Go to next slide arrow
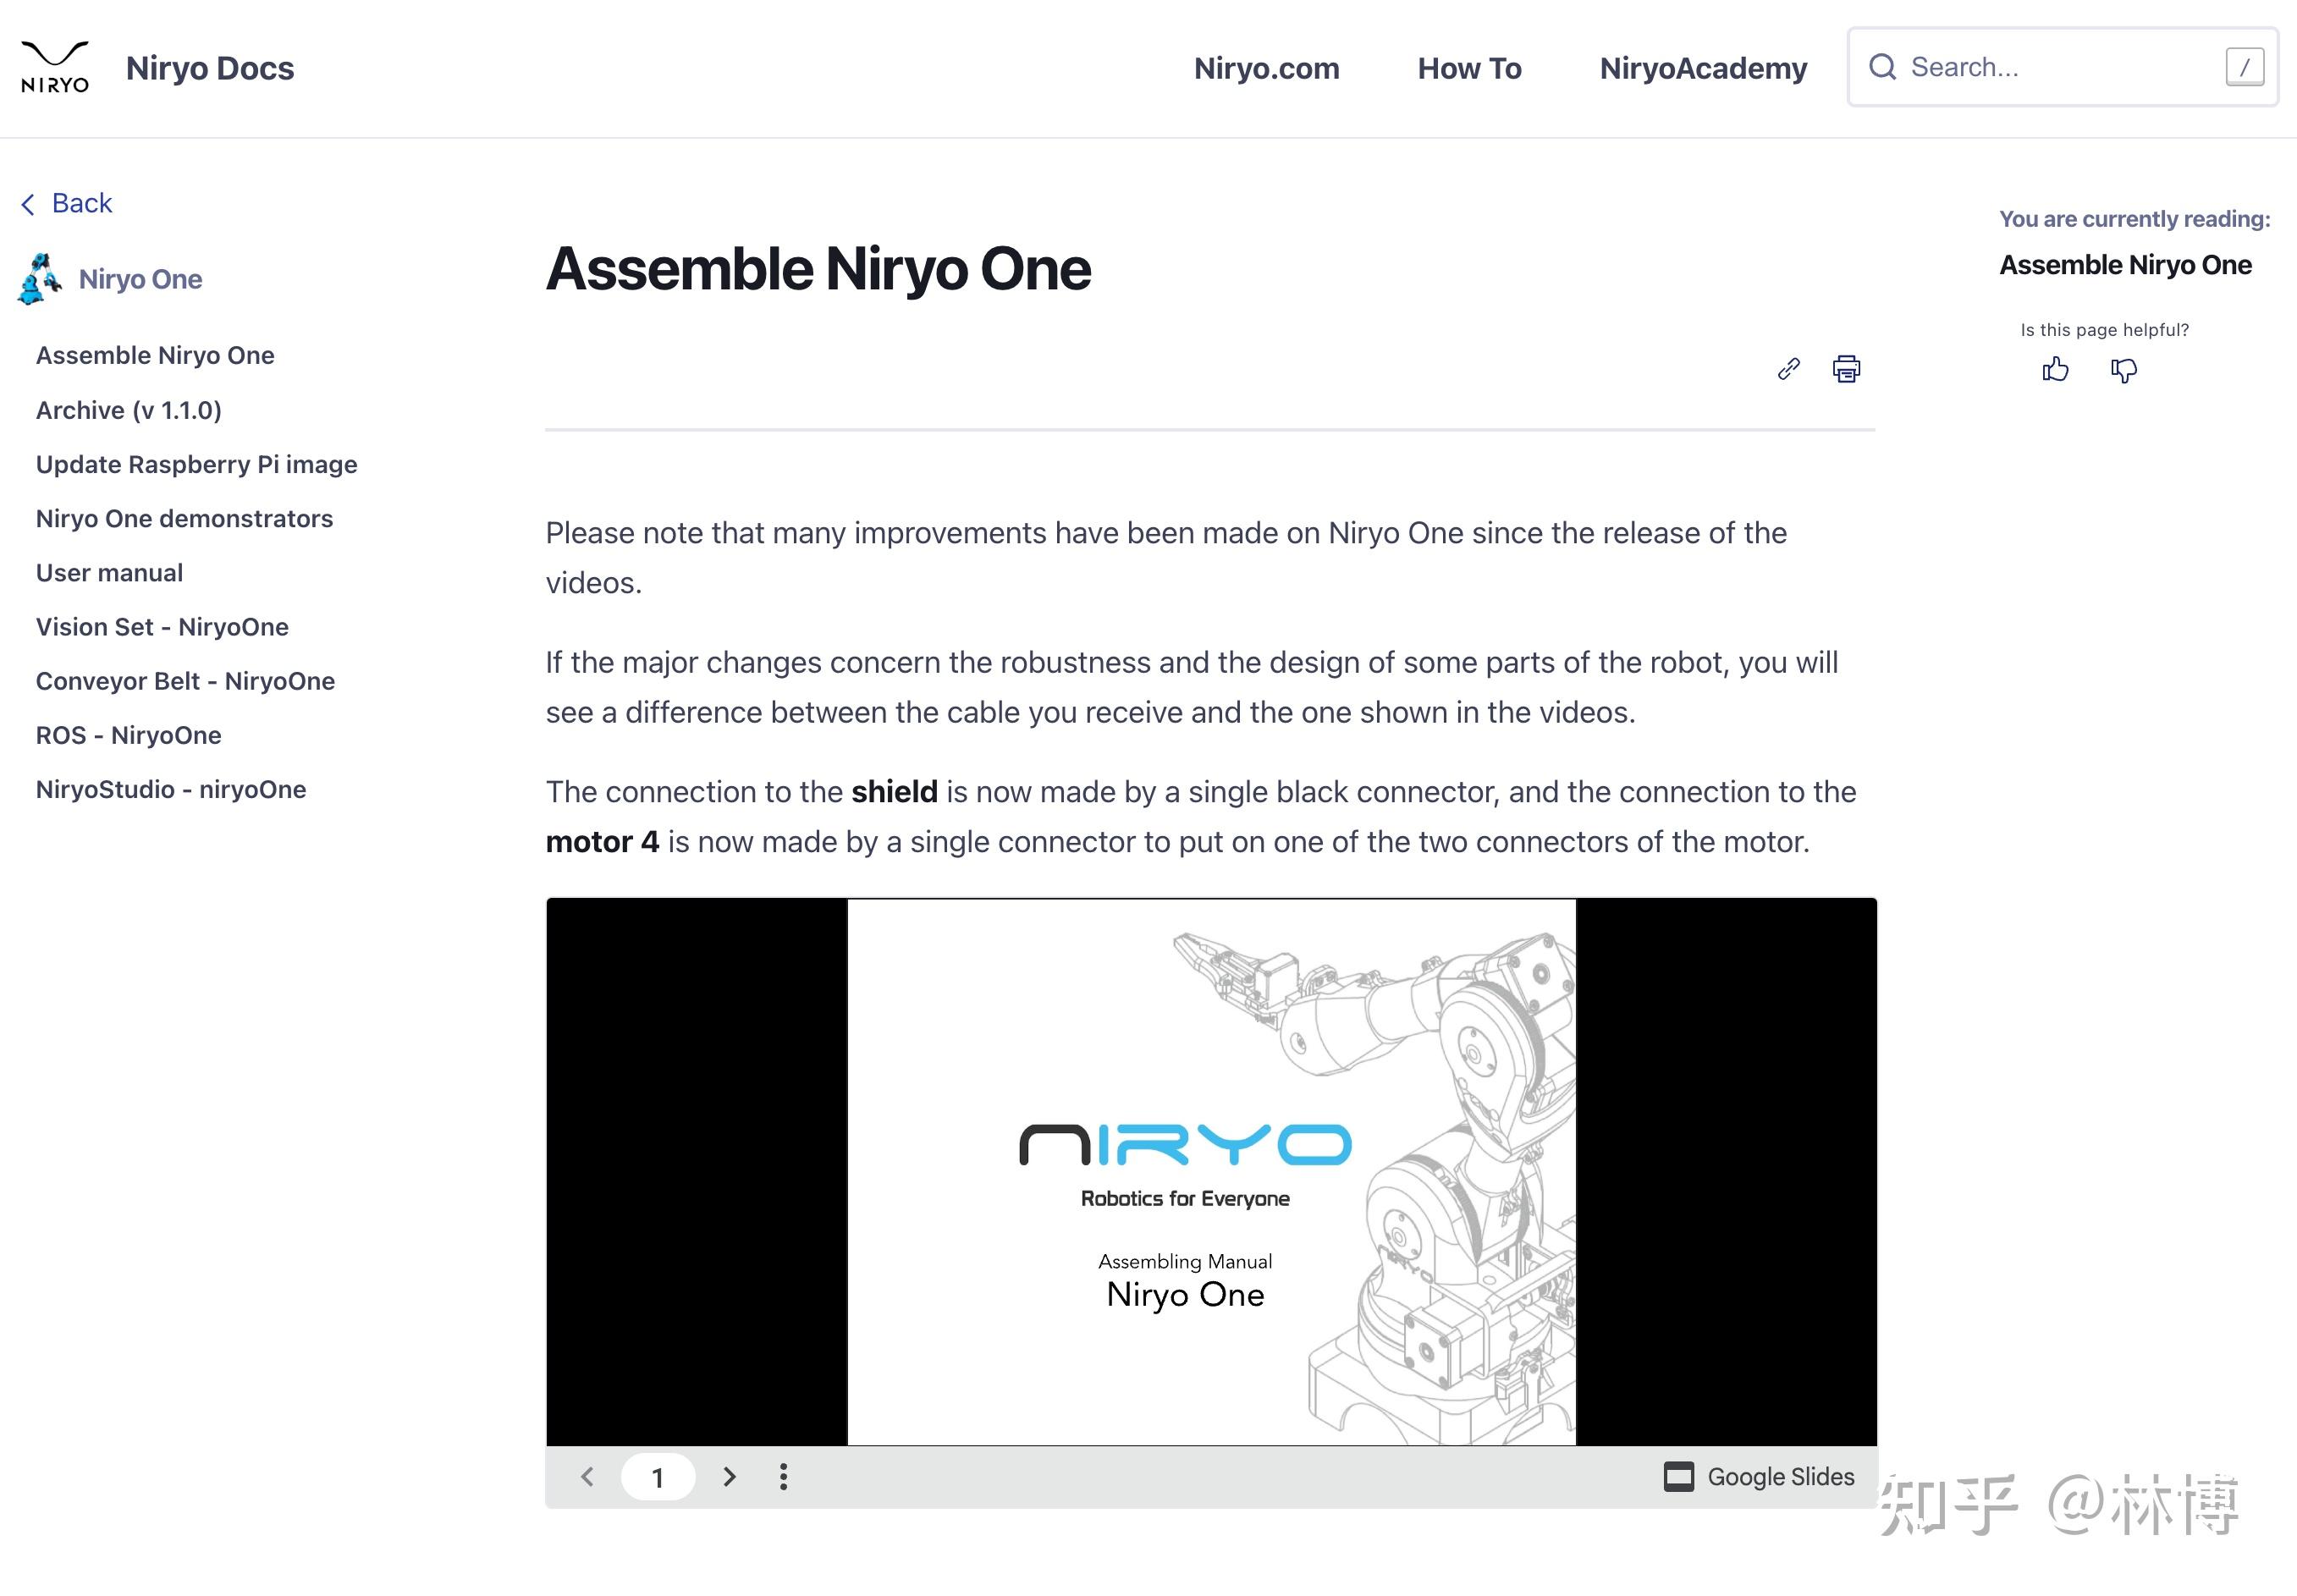Screen dimensions: 2297x1596 point(729,1476)
